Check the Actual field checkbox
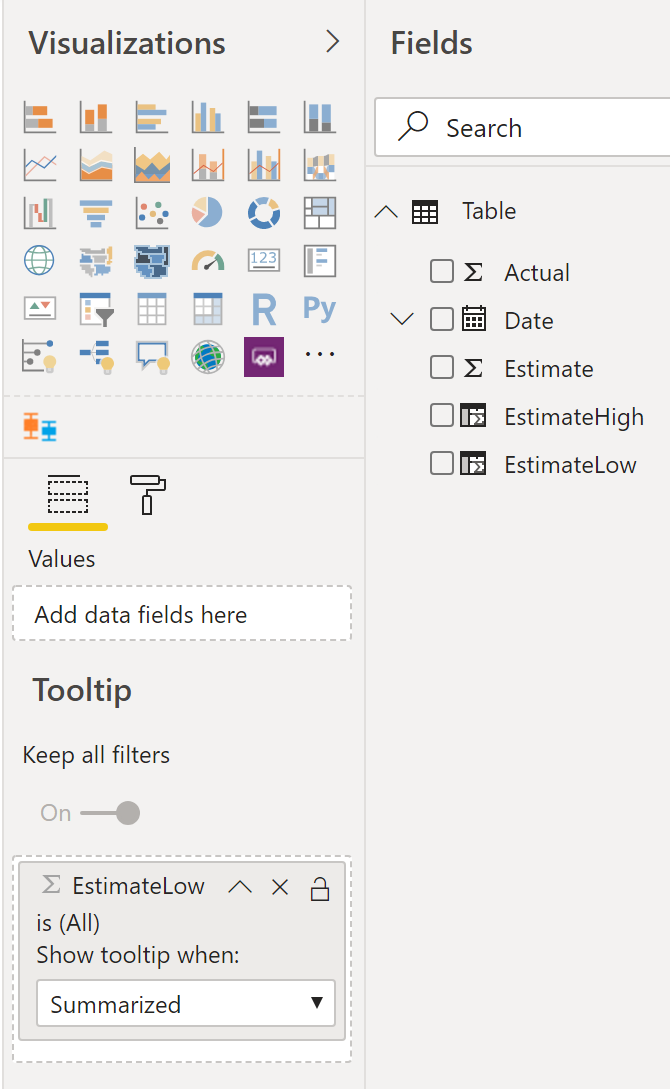The width and height of the screenshot is (670, 1089). 442,272
